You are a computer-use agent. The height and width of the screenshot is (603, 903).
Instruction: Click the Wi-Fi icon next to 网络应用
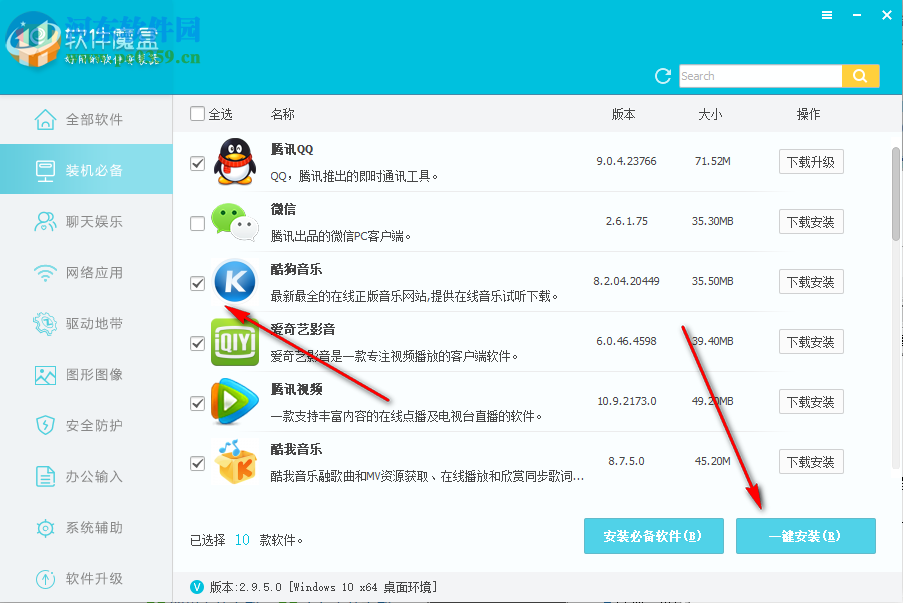[x=45, y=273]
